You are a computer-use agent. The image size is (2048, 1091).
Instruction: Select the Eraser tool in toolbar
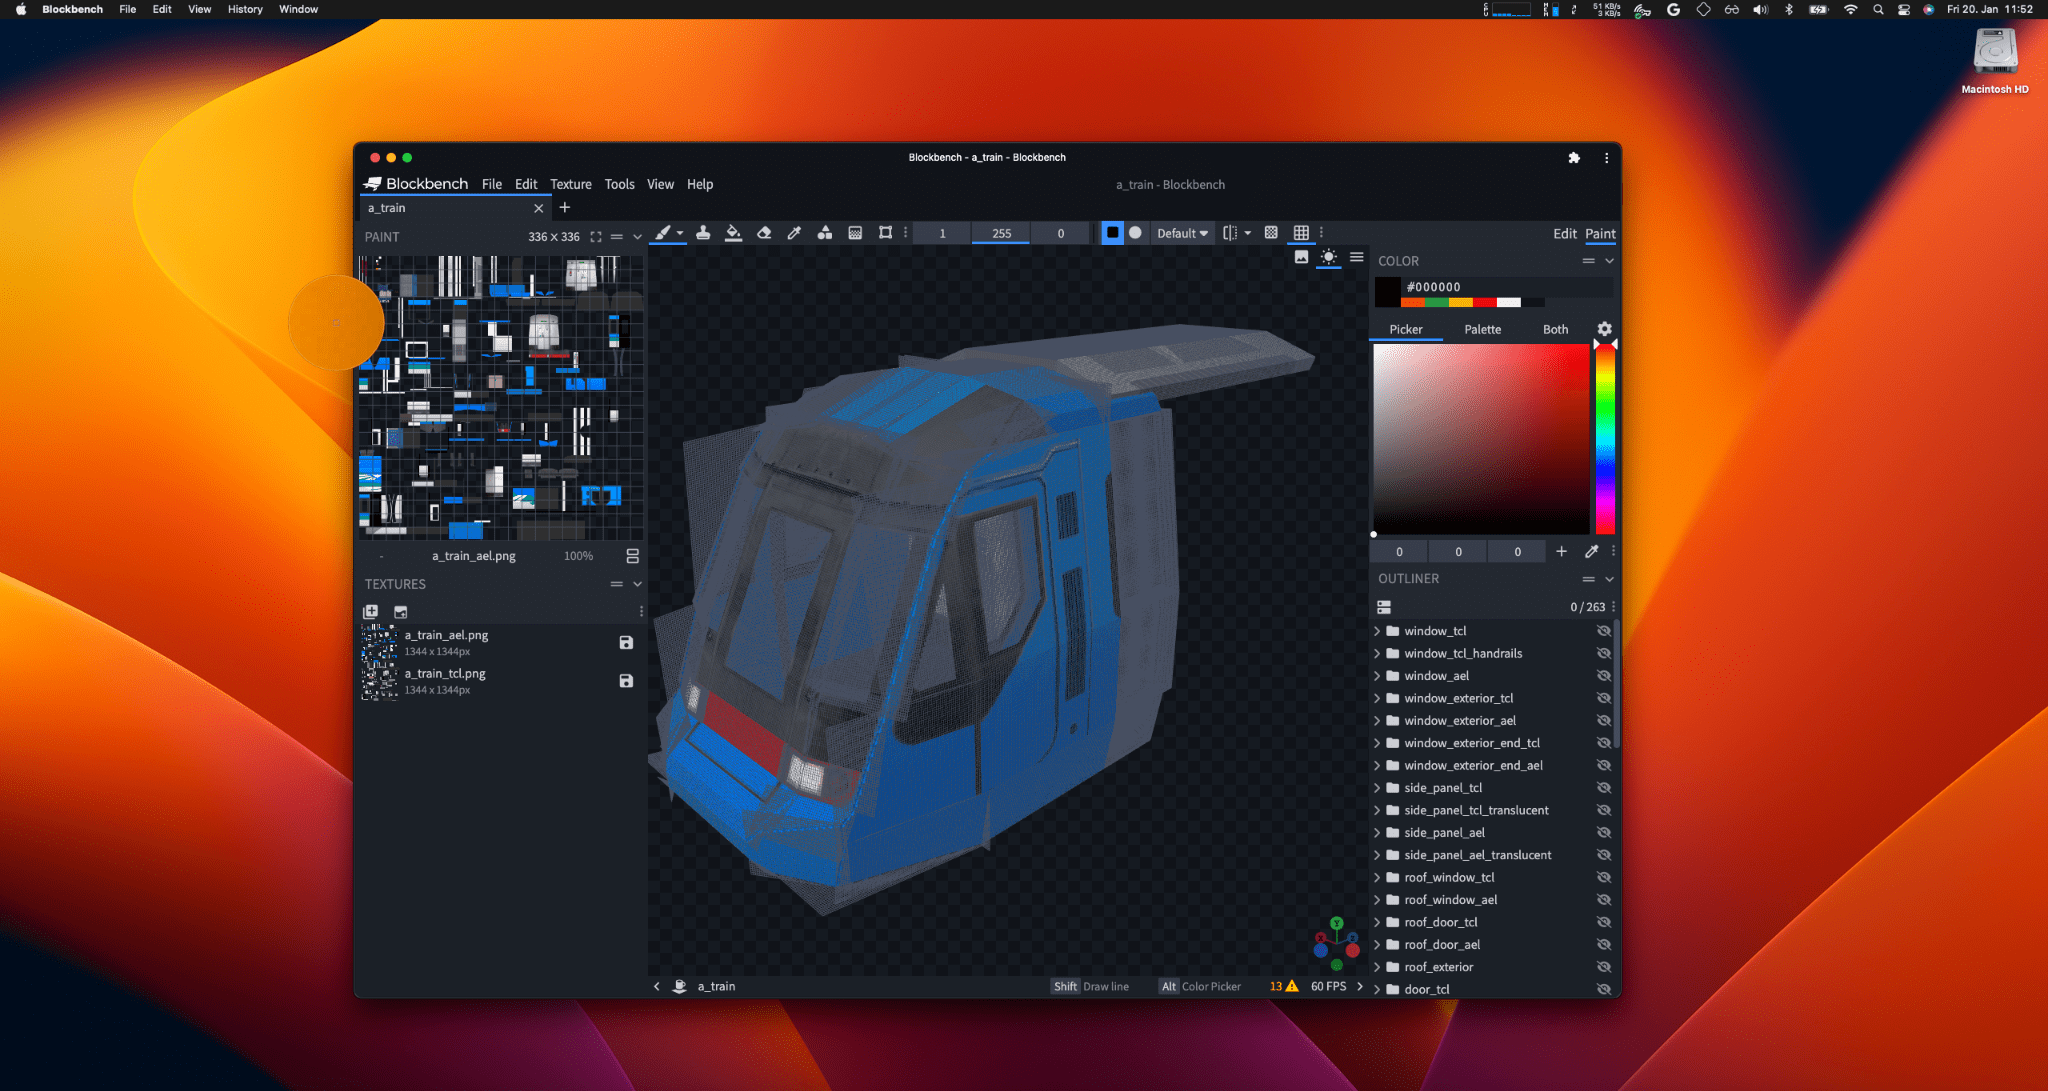pyautogui.click(x=765, y=232)
